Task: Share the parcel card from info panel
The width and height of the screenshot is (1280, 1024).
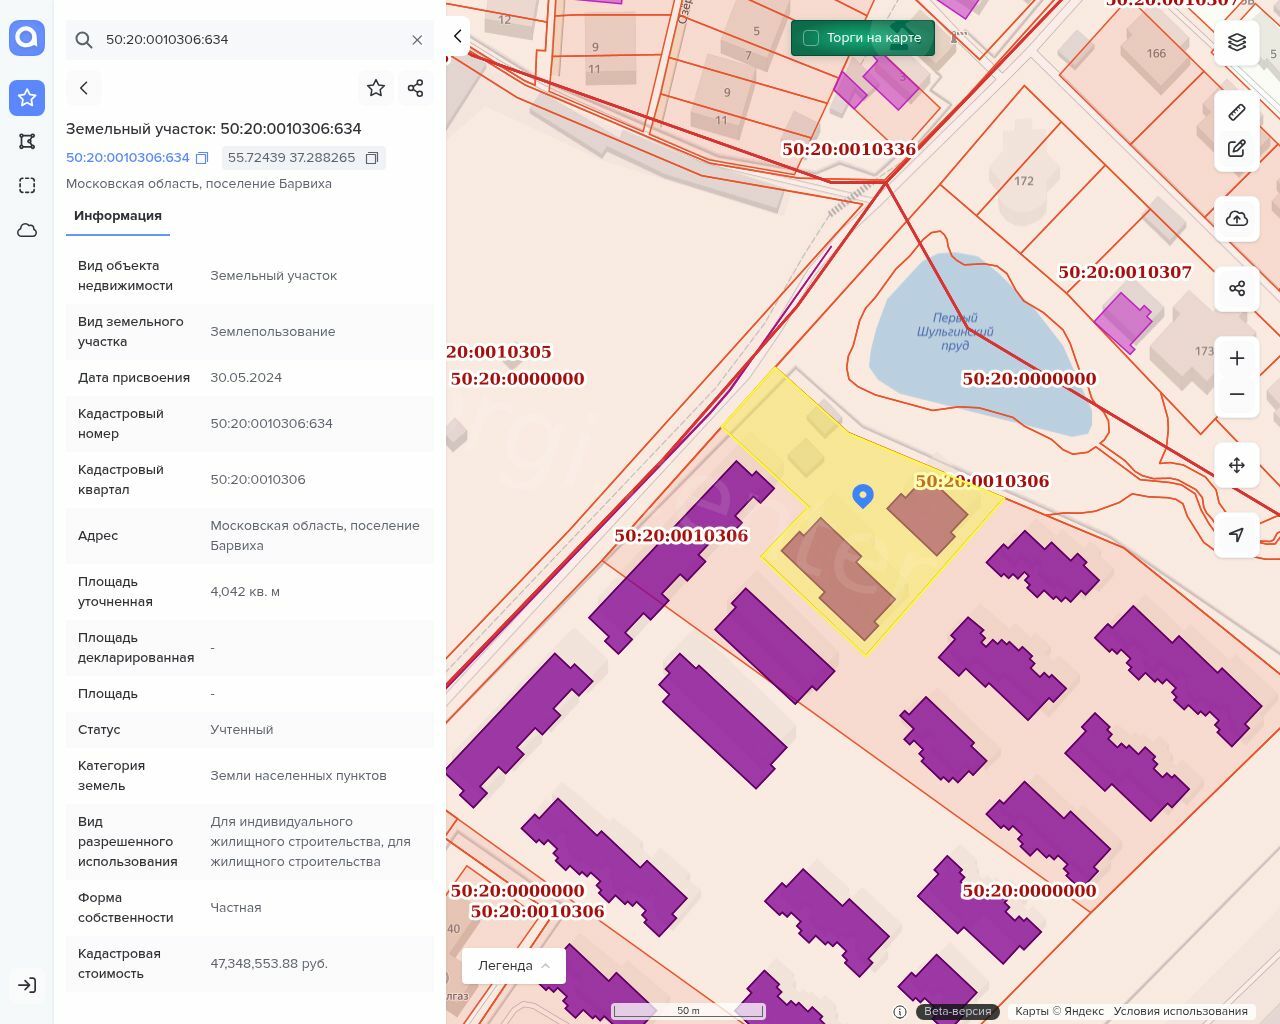Action: pyautogui.click(x=416, y=88)
